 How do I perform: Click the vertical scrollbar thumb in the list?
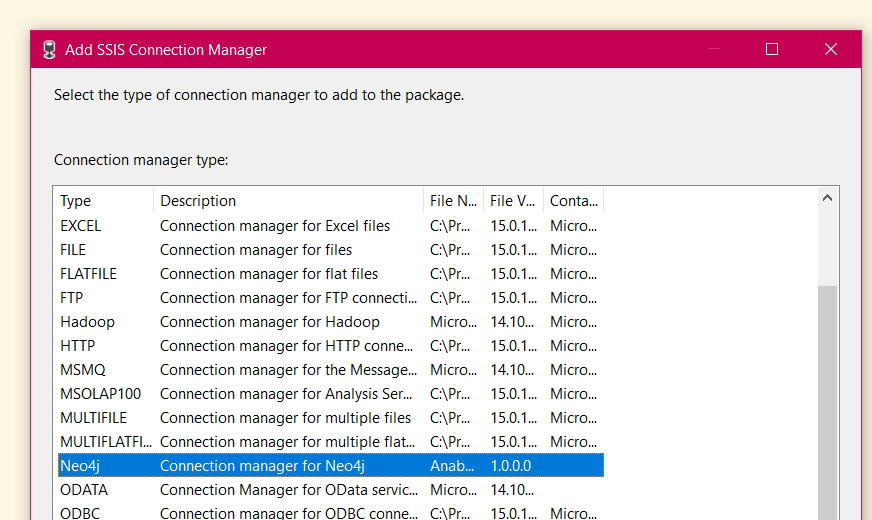point(828,403)
